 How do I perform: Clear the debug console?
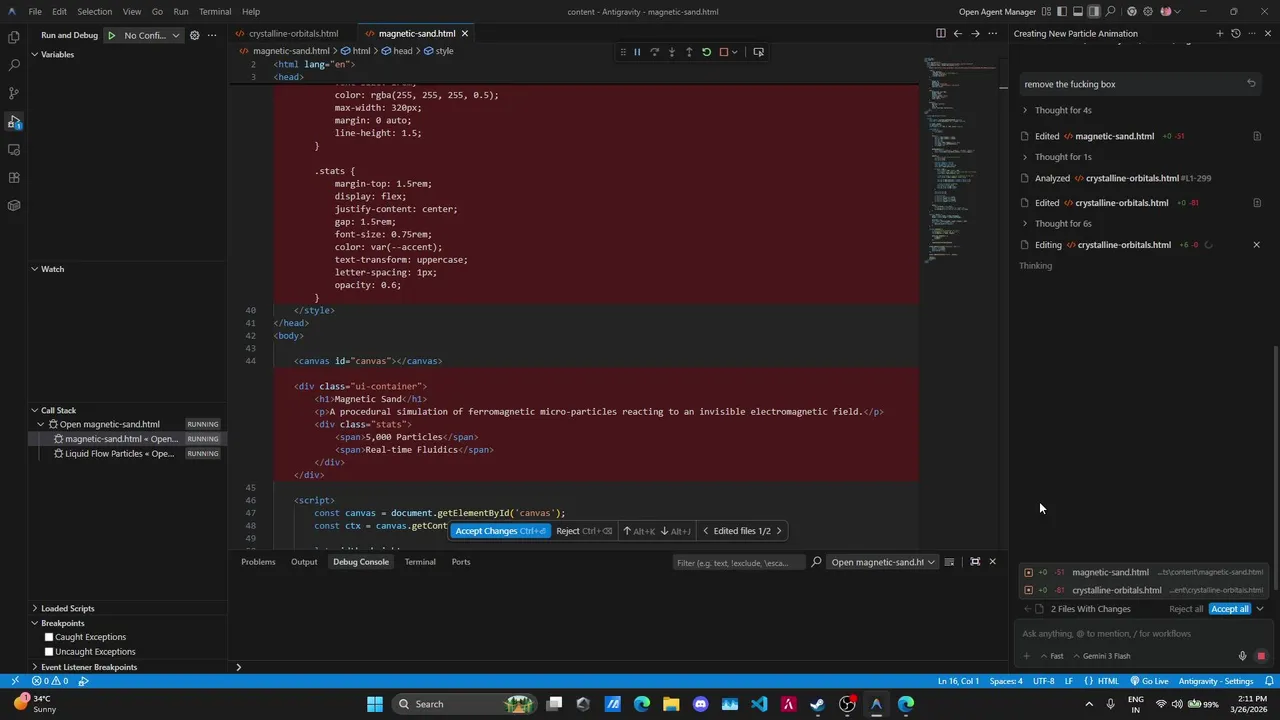click(x=949, y=562)
